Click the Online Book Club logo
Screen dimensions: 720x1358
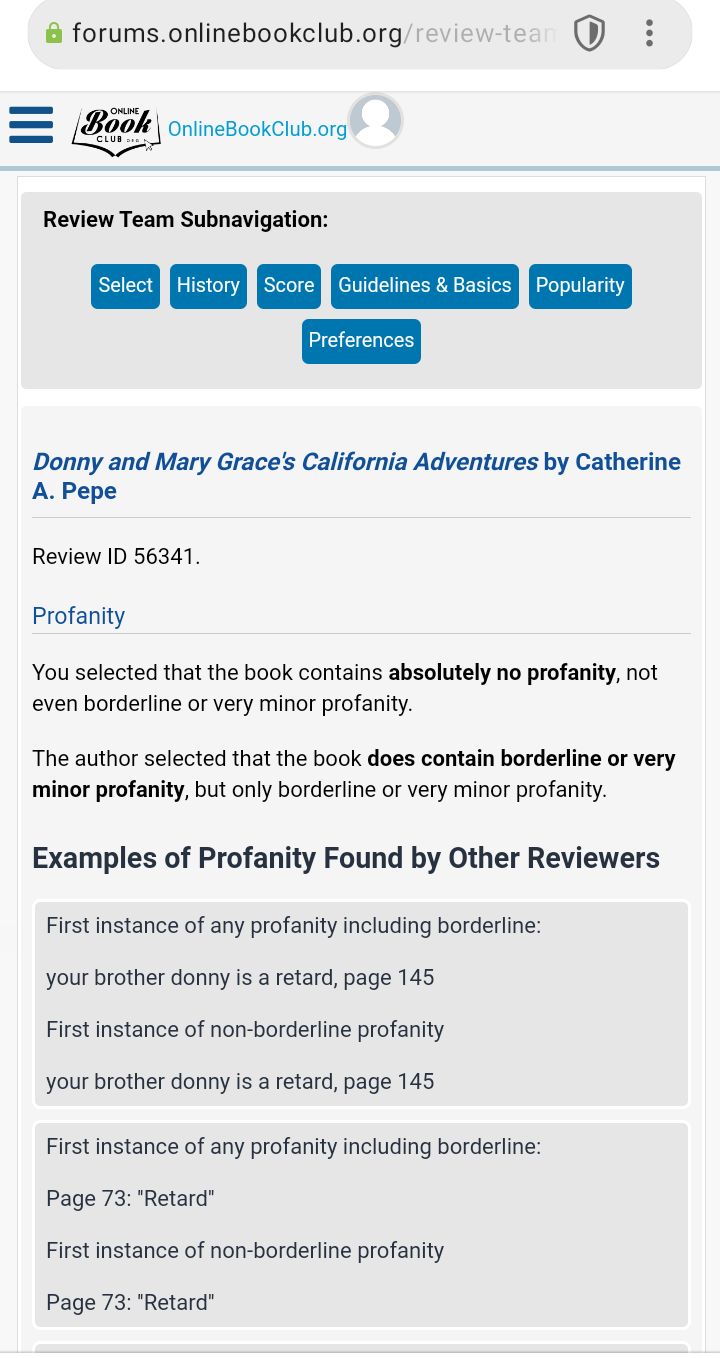[116, 130]
